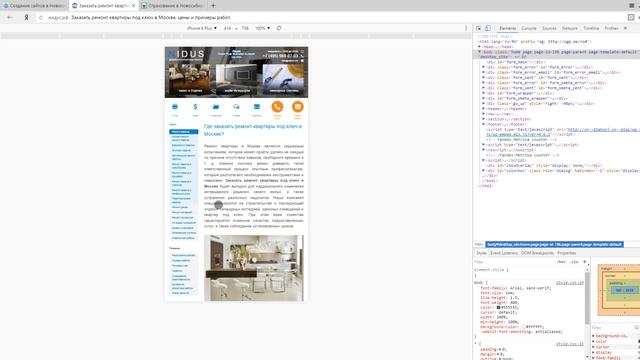Click the blue envelope icon on the page
The height and width of the screenshot is (360, 640).
(x=257, y=107)
